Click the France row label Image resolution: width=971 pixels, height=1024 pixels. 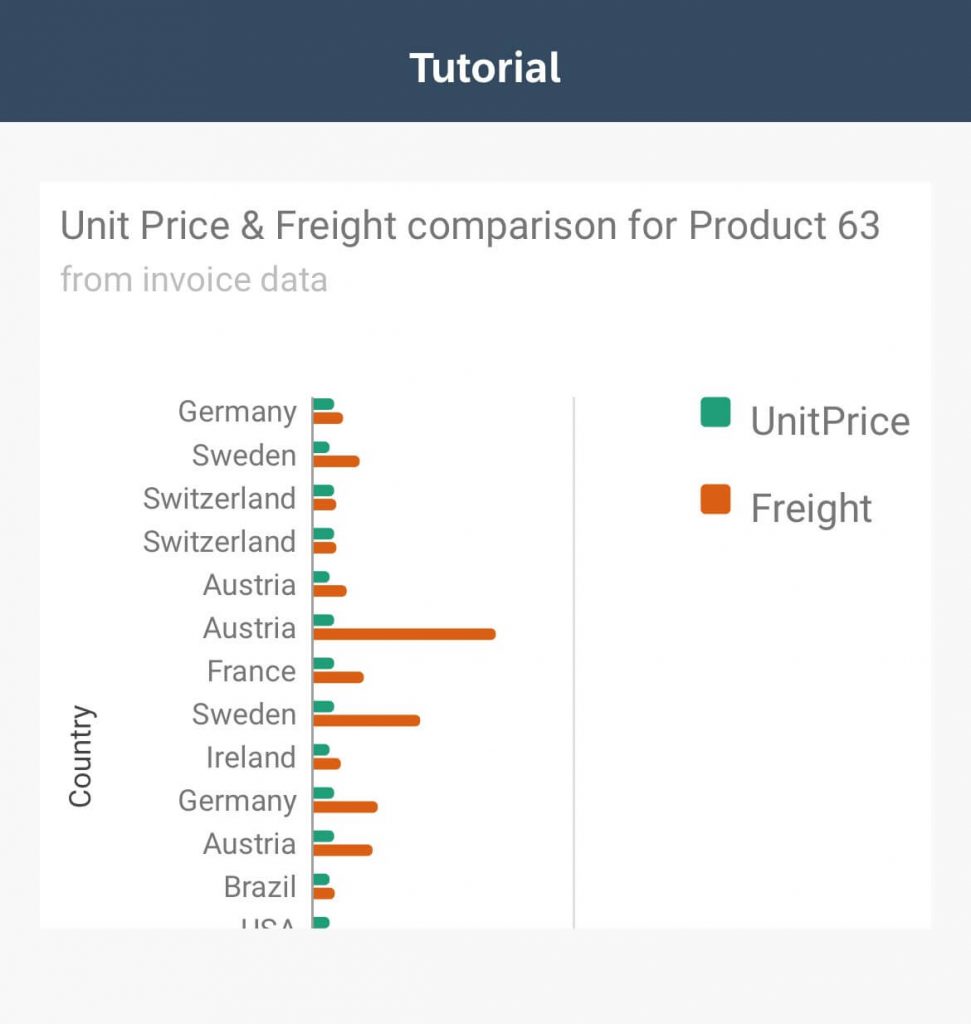coord(251,671)
